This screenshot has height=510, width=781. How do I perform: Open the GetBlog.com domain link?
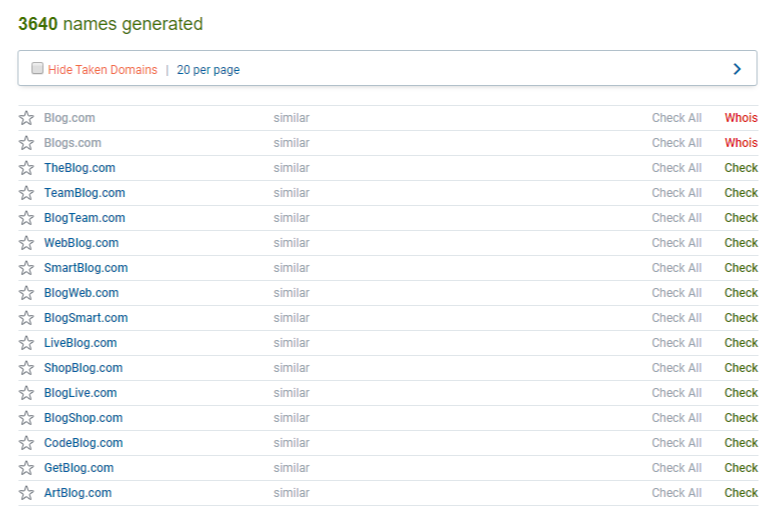[x=79, y=468]
